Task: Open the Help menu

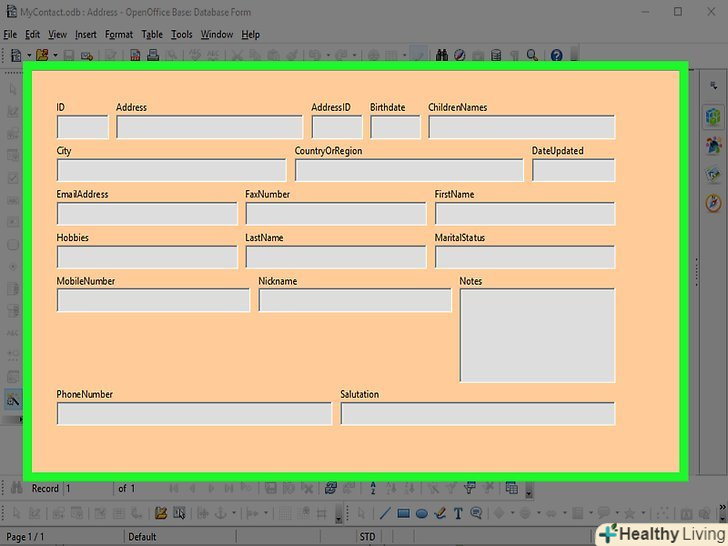Action: (x=250, y=34)
